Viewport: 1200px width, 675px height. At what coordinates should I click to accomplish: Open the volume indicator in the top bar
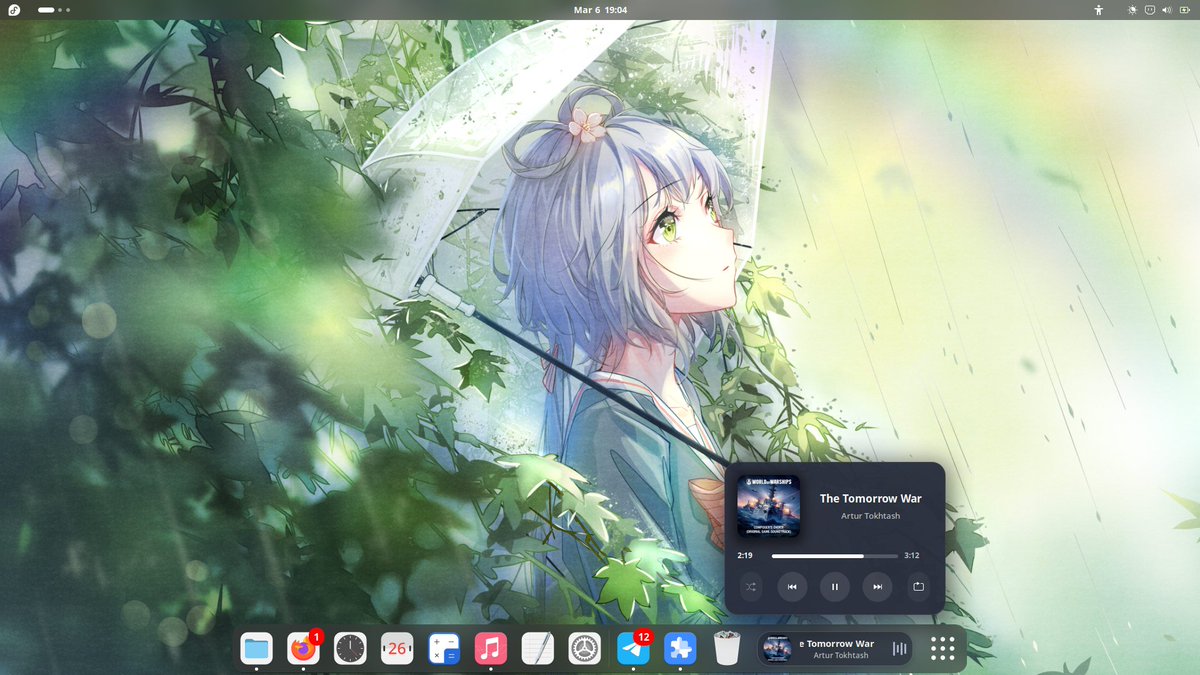point(1166,10)
